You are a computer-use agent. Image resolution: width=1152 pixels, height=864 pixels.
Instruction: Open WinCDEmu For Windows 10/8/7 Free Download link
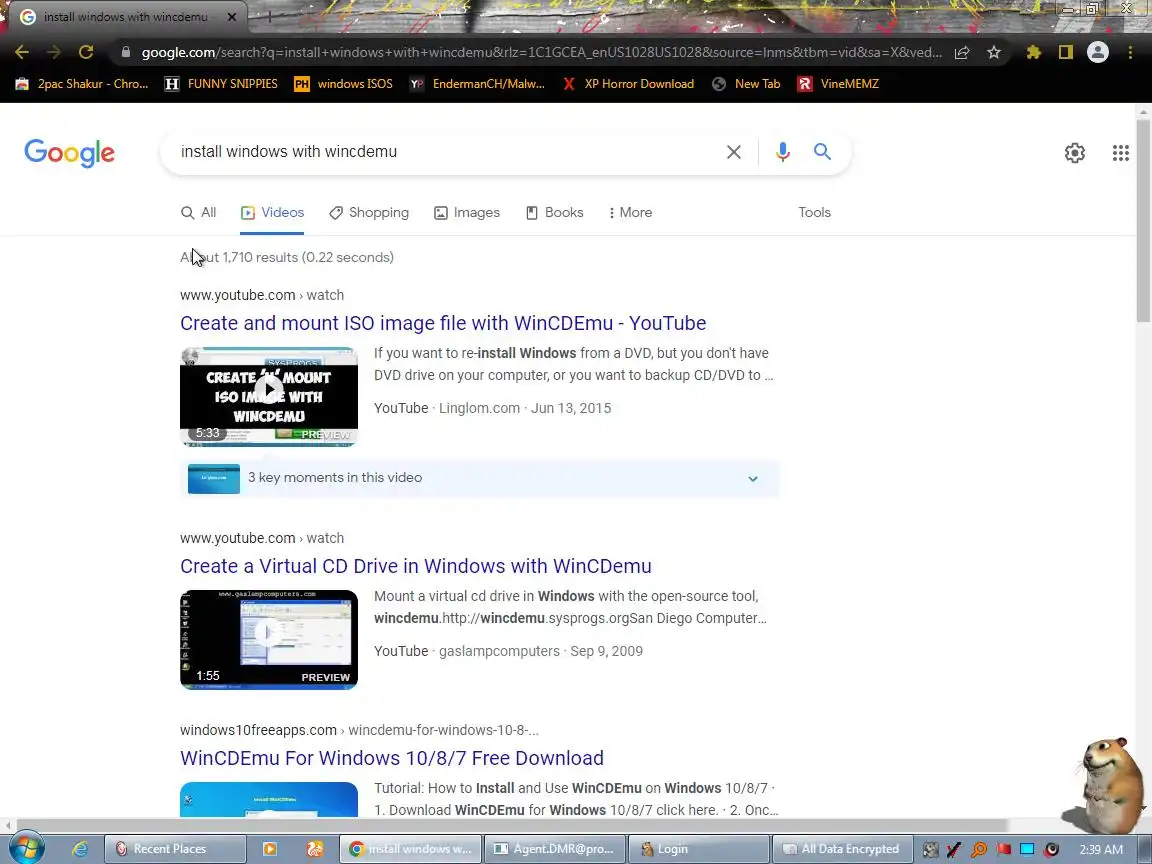coord(392,758)
